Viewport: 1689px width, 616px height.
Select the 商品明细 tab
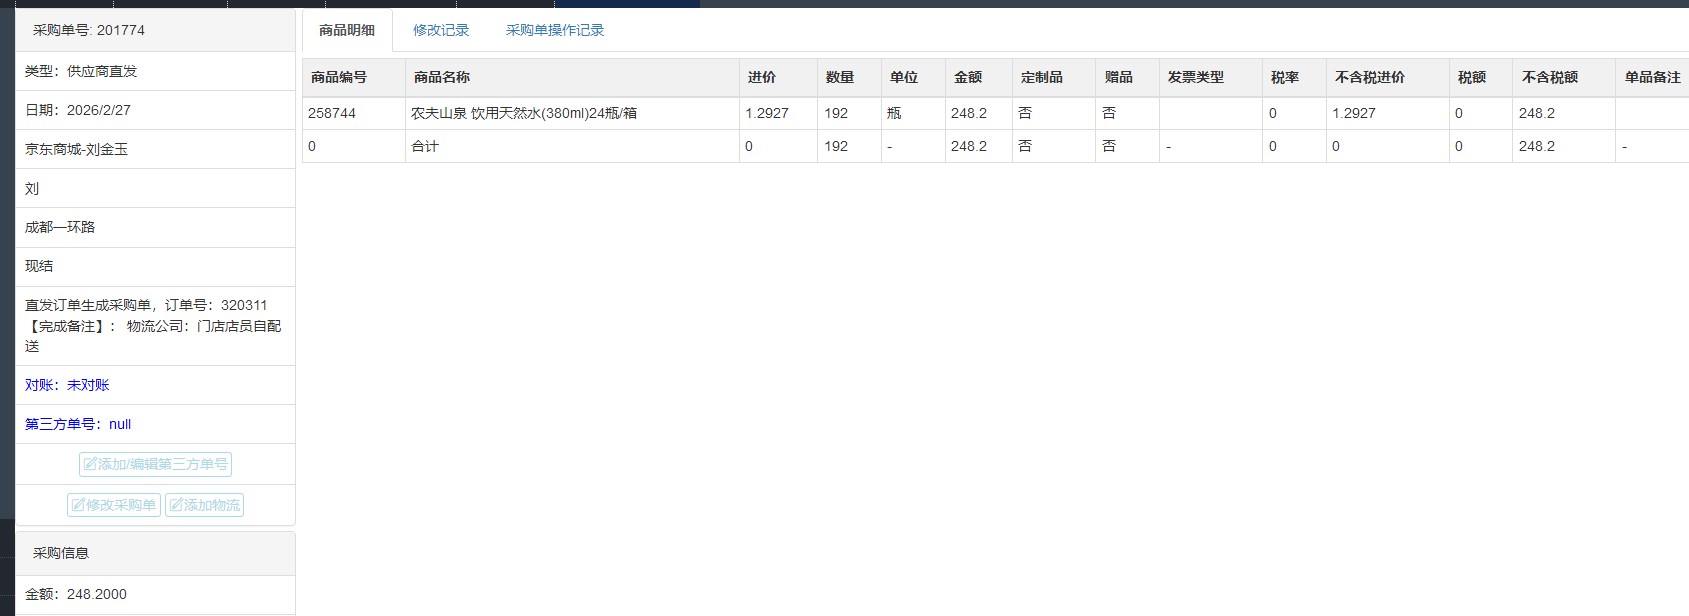coord(347,30)
